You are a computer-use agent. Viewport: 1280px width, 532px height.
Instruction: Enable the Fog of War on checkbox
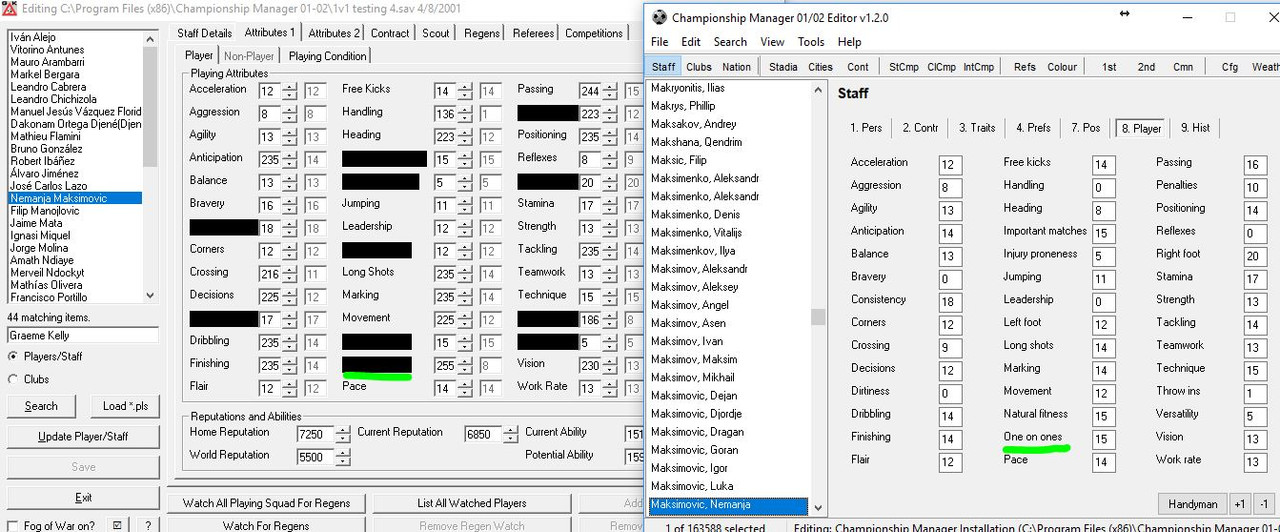coord(13,526)
